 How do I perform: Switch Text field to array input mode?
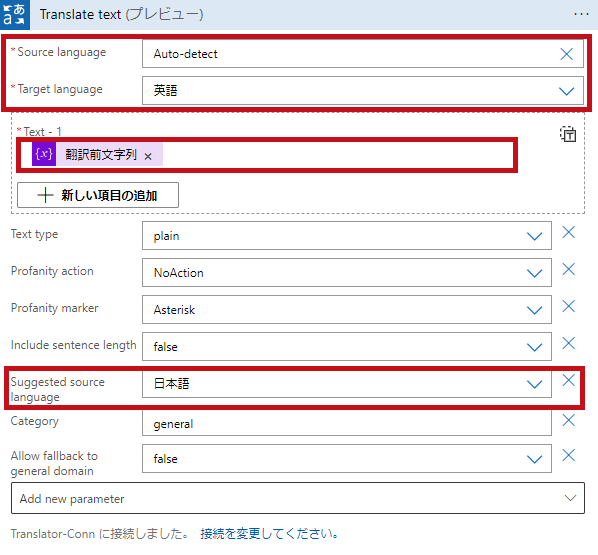(x=568, y=134)
